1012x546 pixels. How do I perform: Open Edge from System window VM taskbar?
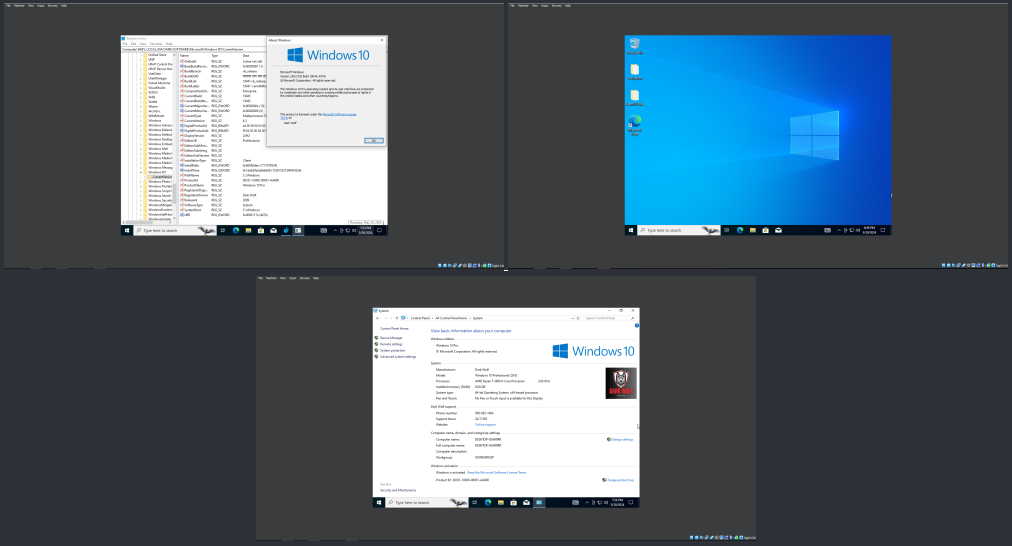(x=488, y=503)
